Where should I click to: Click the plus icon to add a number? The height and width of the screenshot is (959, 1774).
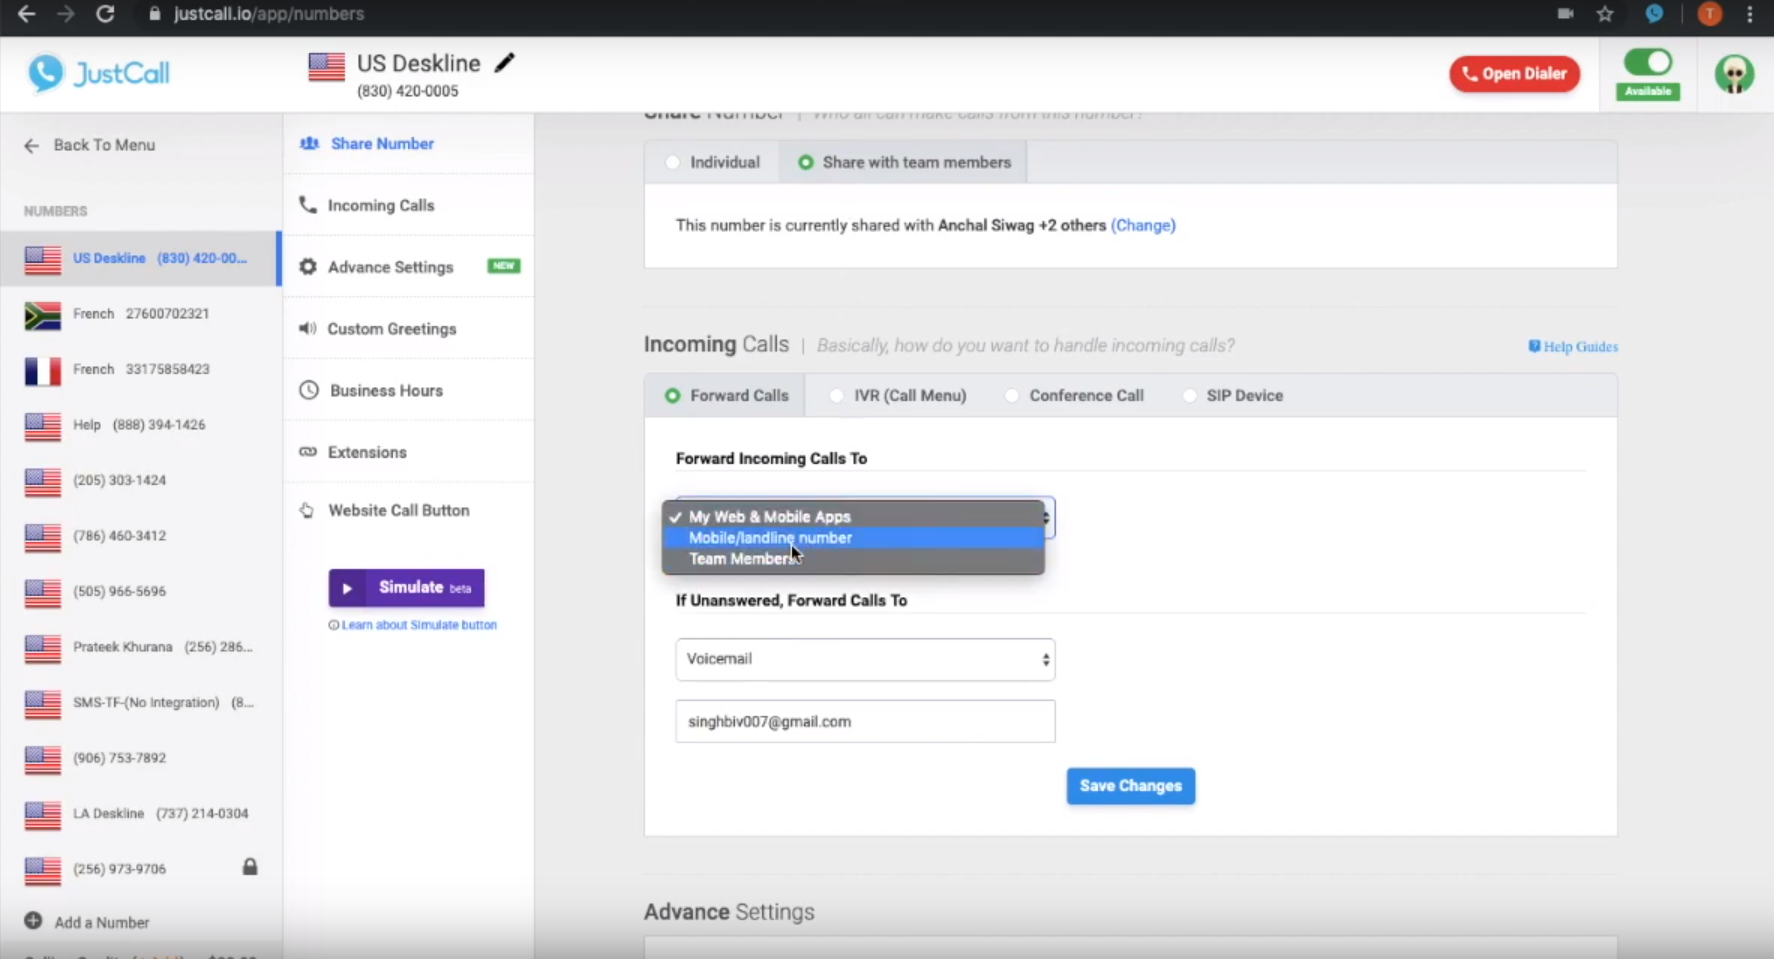[x=33, y=921]
